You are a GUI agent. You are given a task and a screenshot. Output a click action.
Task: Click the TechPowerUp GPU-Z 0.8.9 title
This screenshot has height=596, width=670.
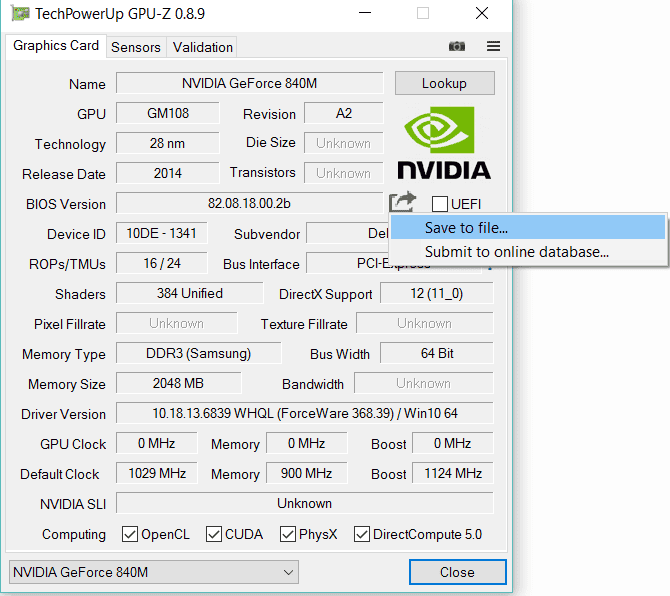click(x=120, y=14)
